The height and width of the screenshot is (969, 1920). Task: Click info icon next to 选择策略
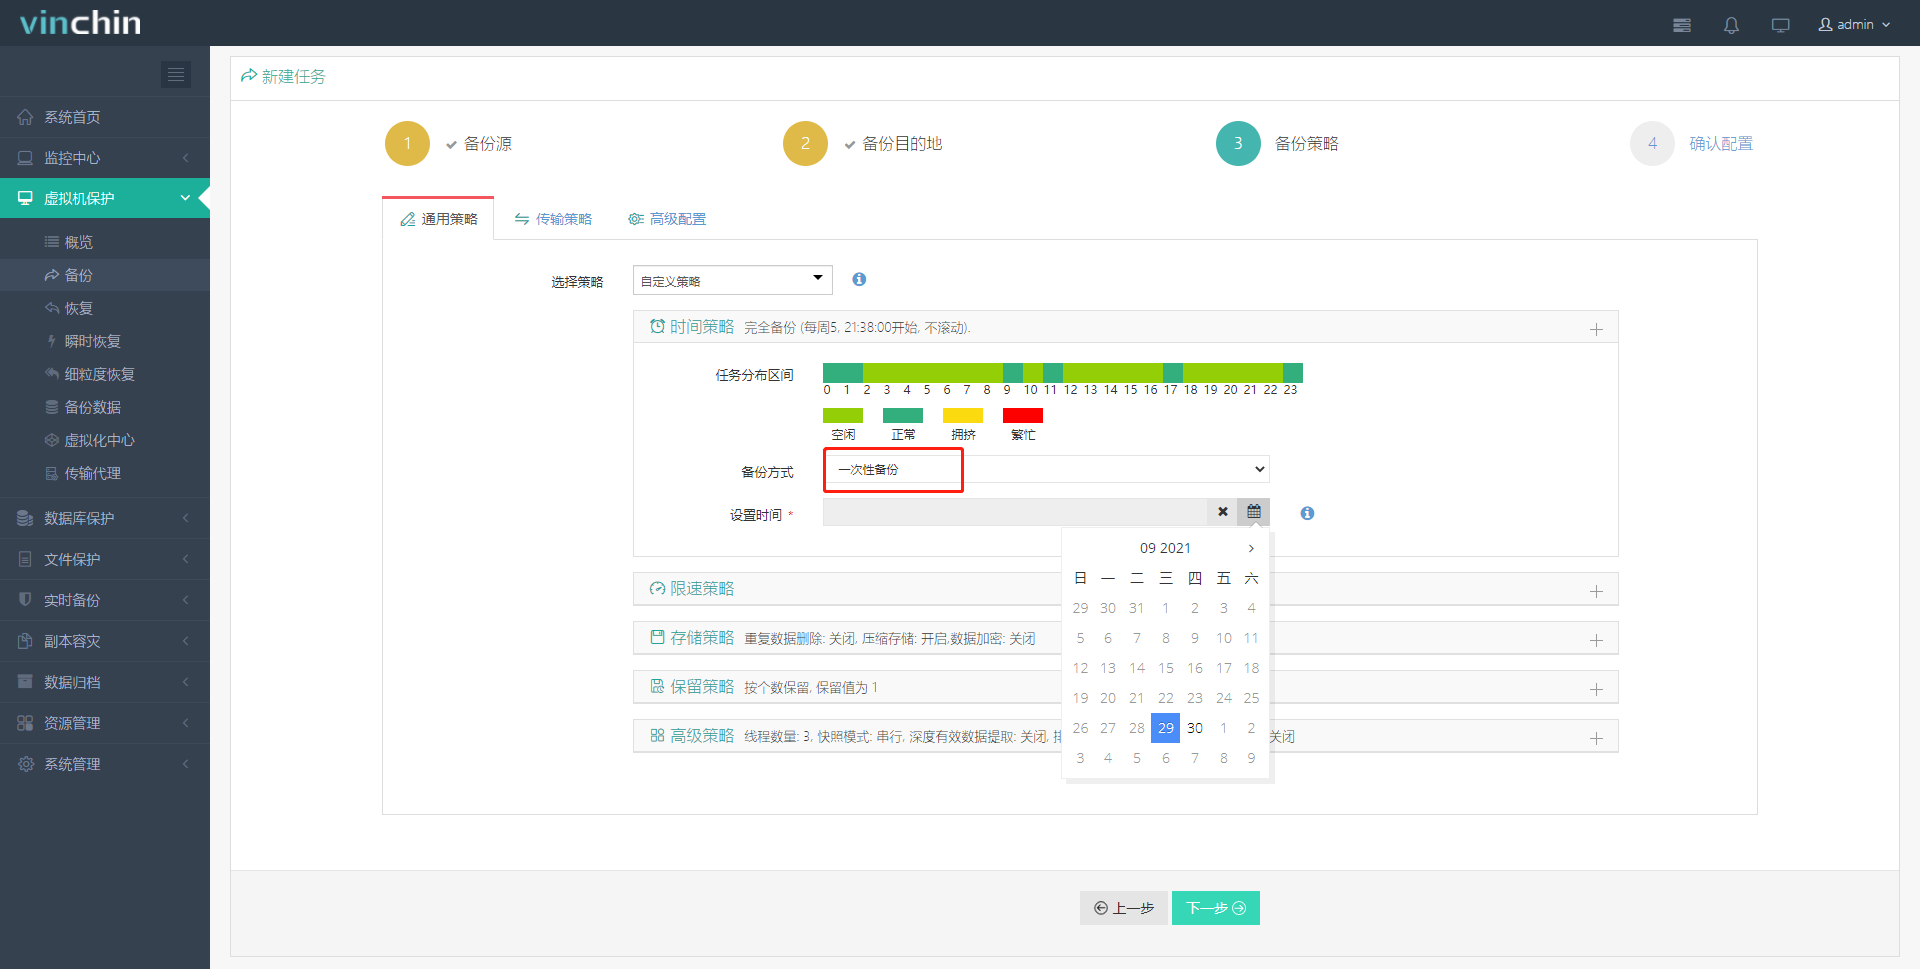click(859, 280)
